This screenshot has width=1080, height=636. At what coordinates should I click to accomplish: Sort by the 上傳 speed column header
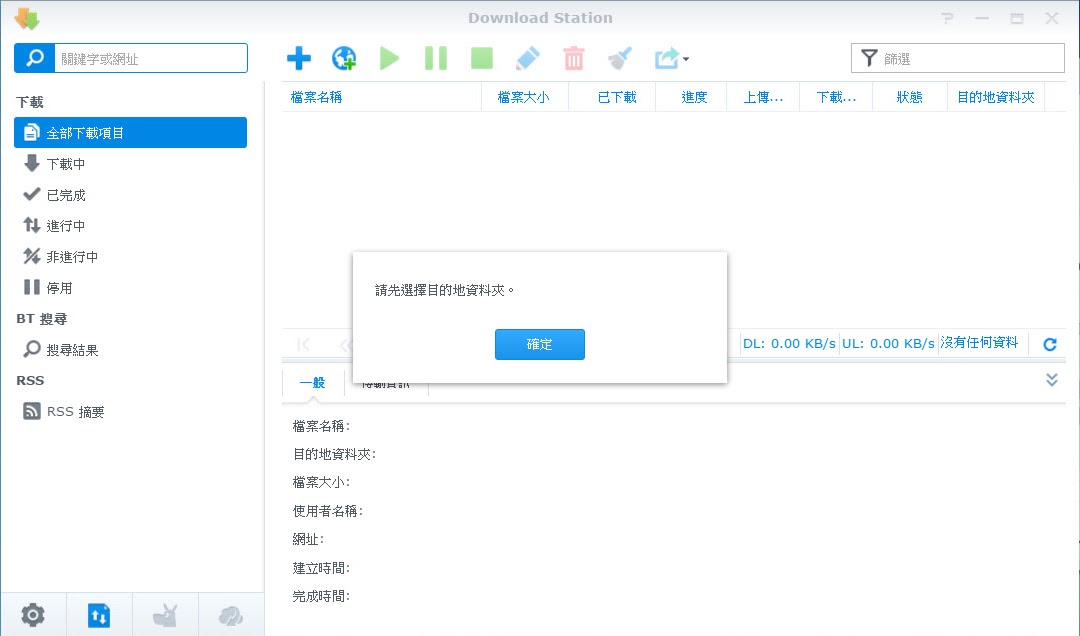(x=763, y=97)
